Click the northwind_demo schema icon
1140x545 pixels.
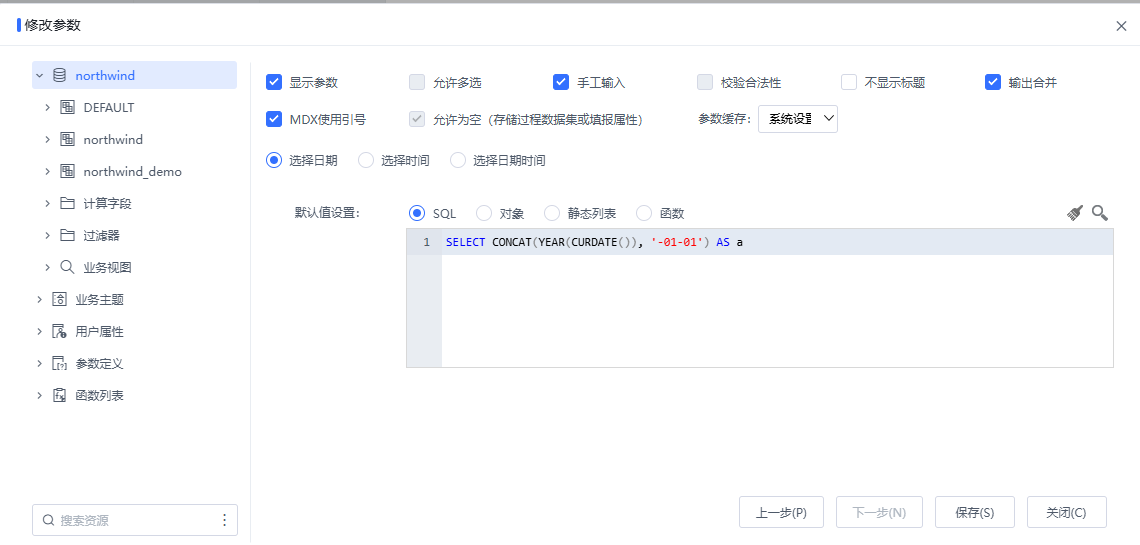pos(68,171)
